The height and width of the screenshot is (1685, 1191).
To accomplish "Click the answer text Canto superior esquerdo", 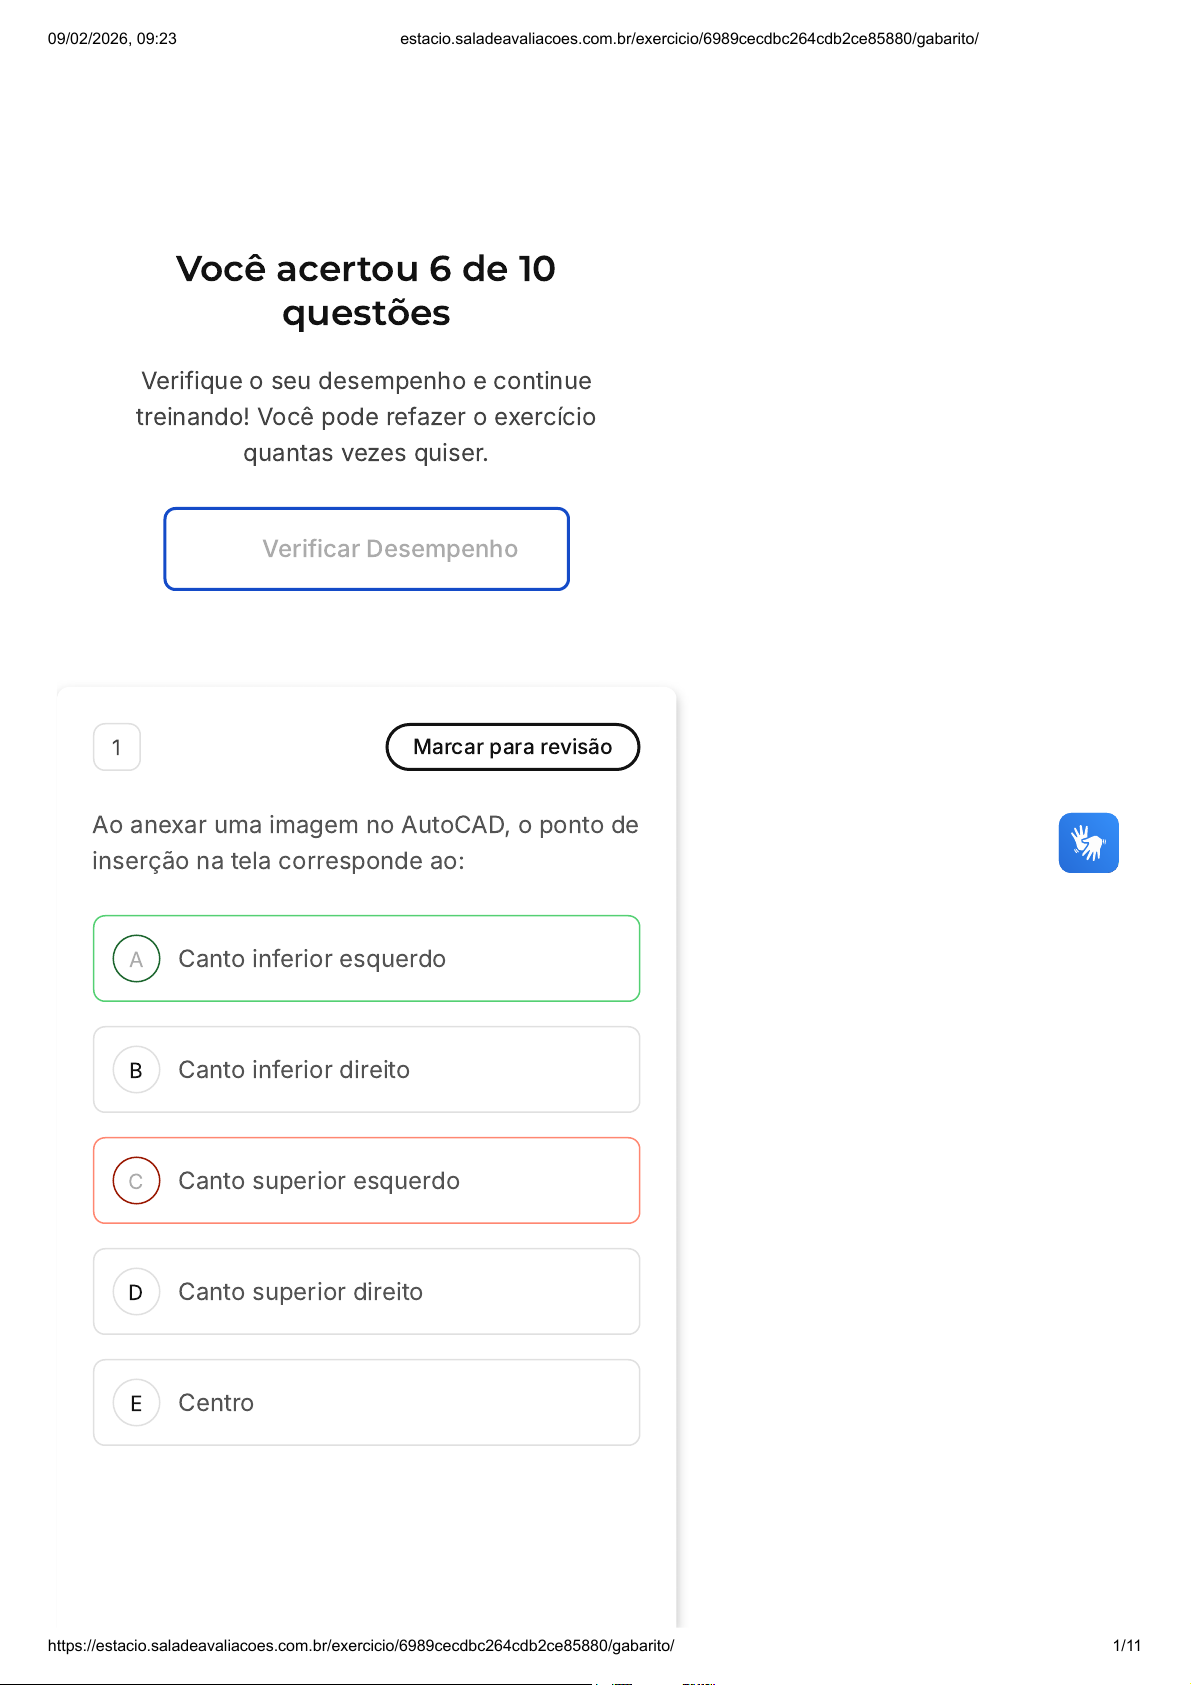I will tap(319, 1181).
